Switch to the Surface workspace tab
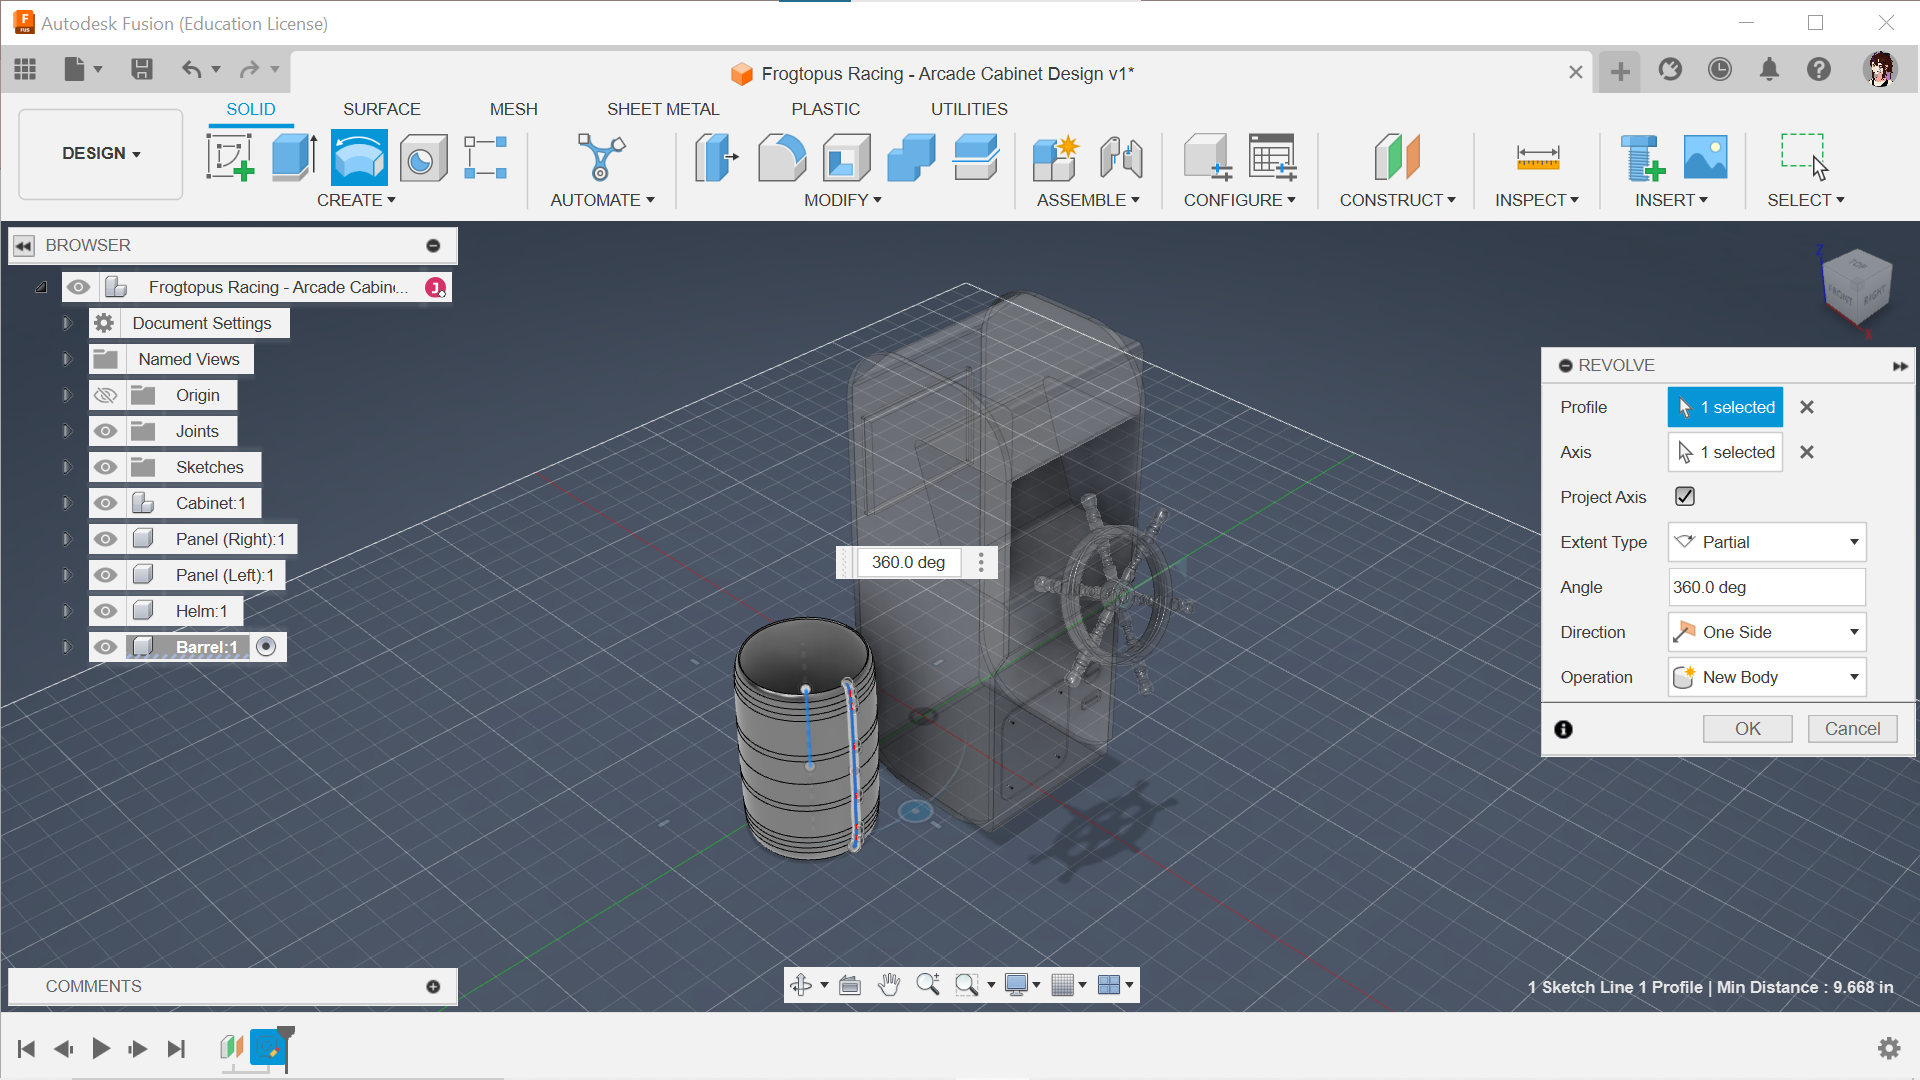The image size is (1920, 1080). pyautogui.click(x=381, y=109)
